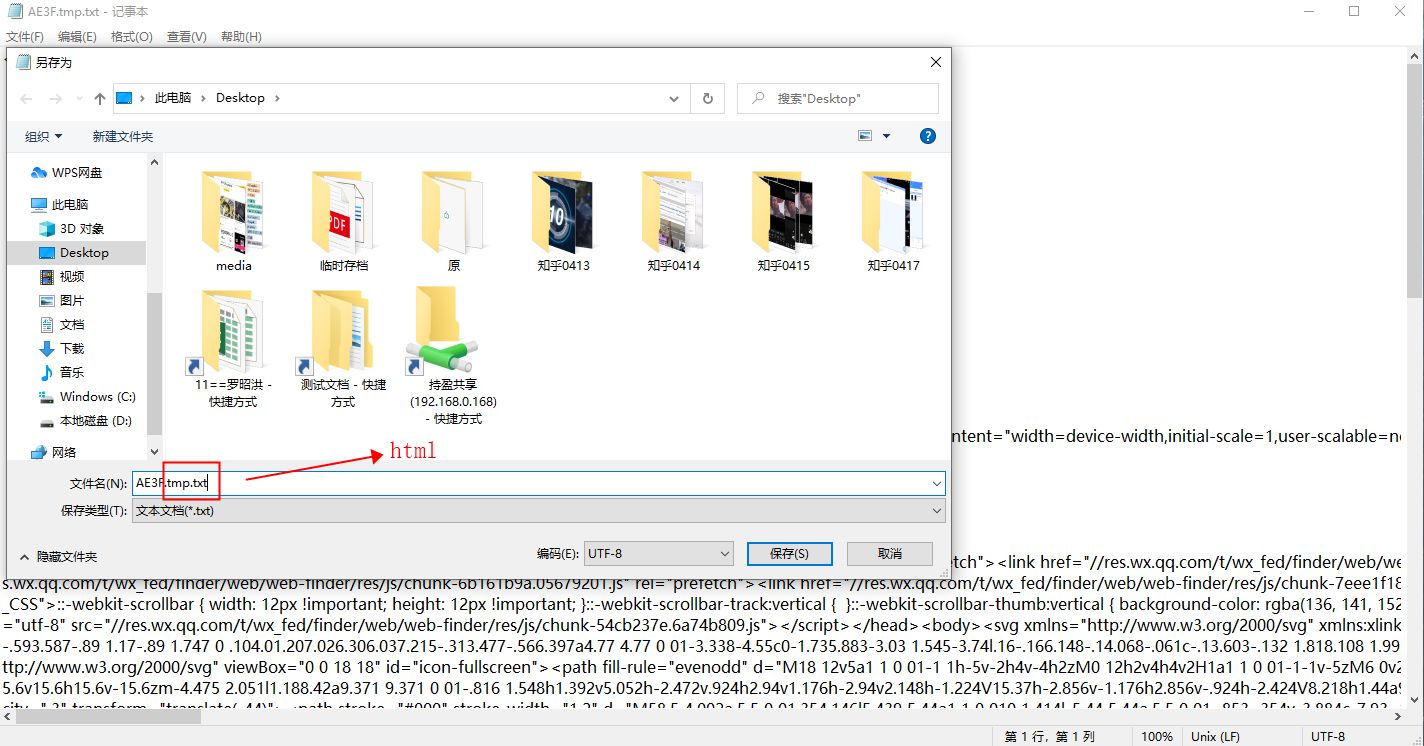This screenshot has width=1424, height=746.
Task: Open the media folder
Action: 233,222
